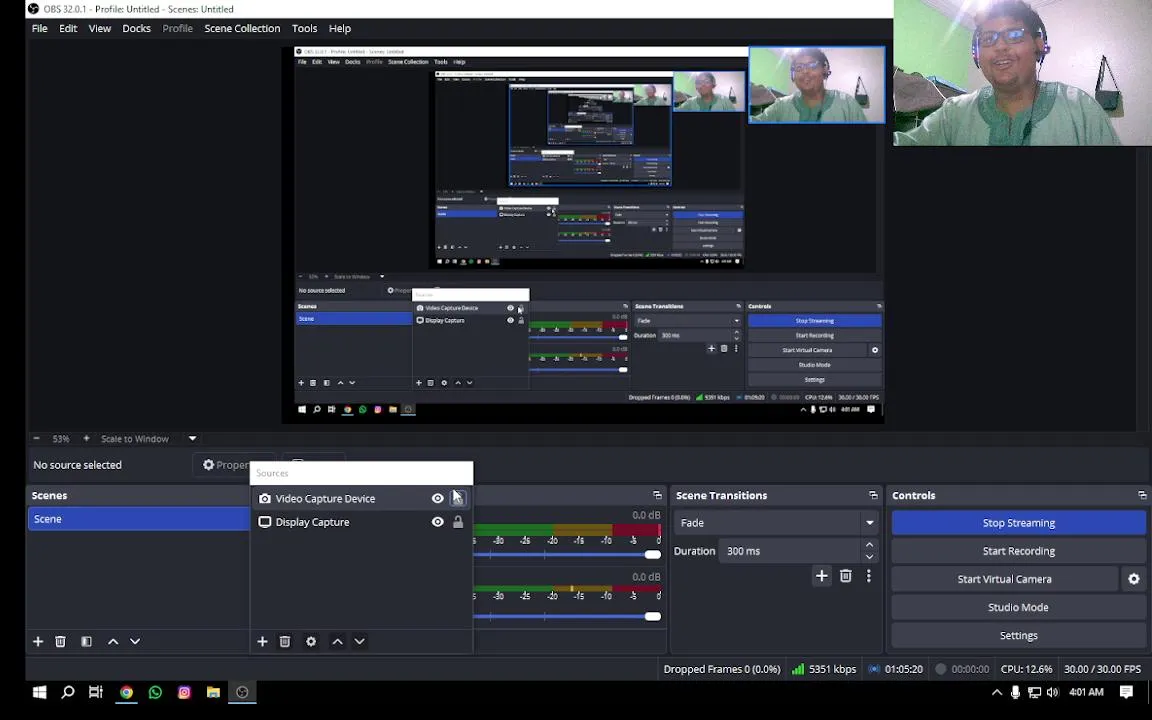Screen dimensions: 1152x720
Task: Add a new scene with the plus icon in Scenes
Action: pos(38,641)
